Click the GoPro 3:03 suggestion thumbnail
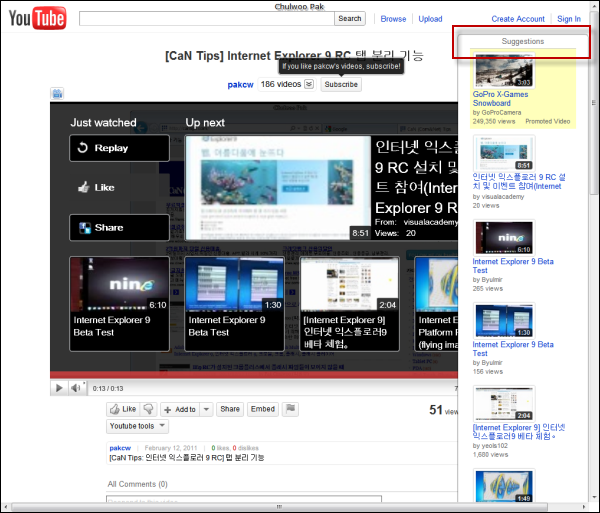600x513 pixels. pyautogui.click(x=504, y=70)
